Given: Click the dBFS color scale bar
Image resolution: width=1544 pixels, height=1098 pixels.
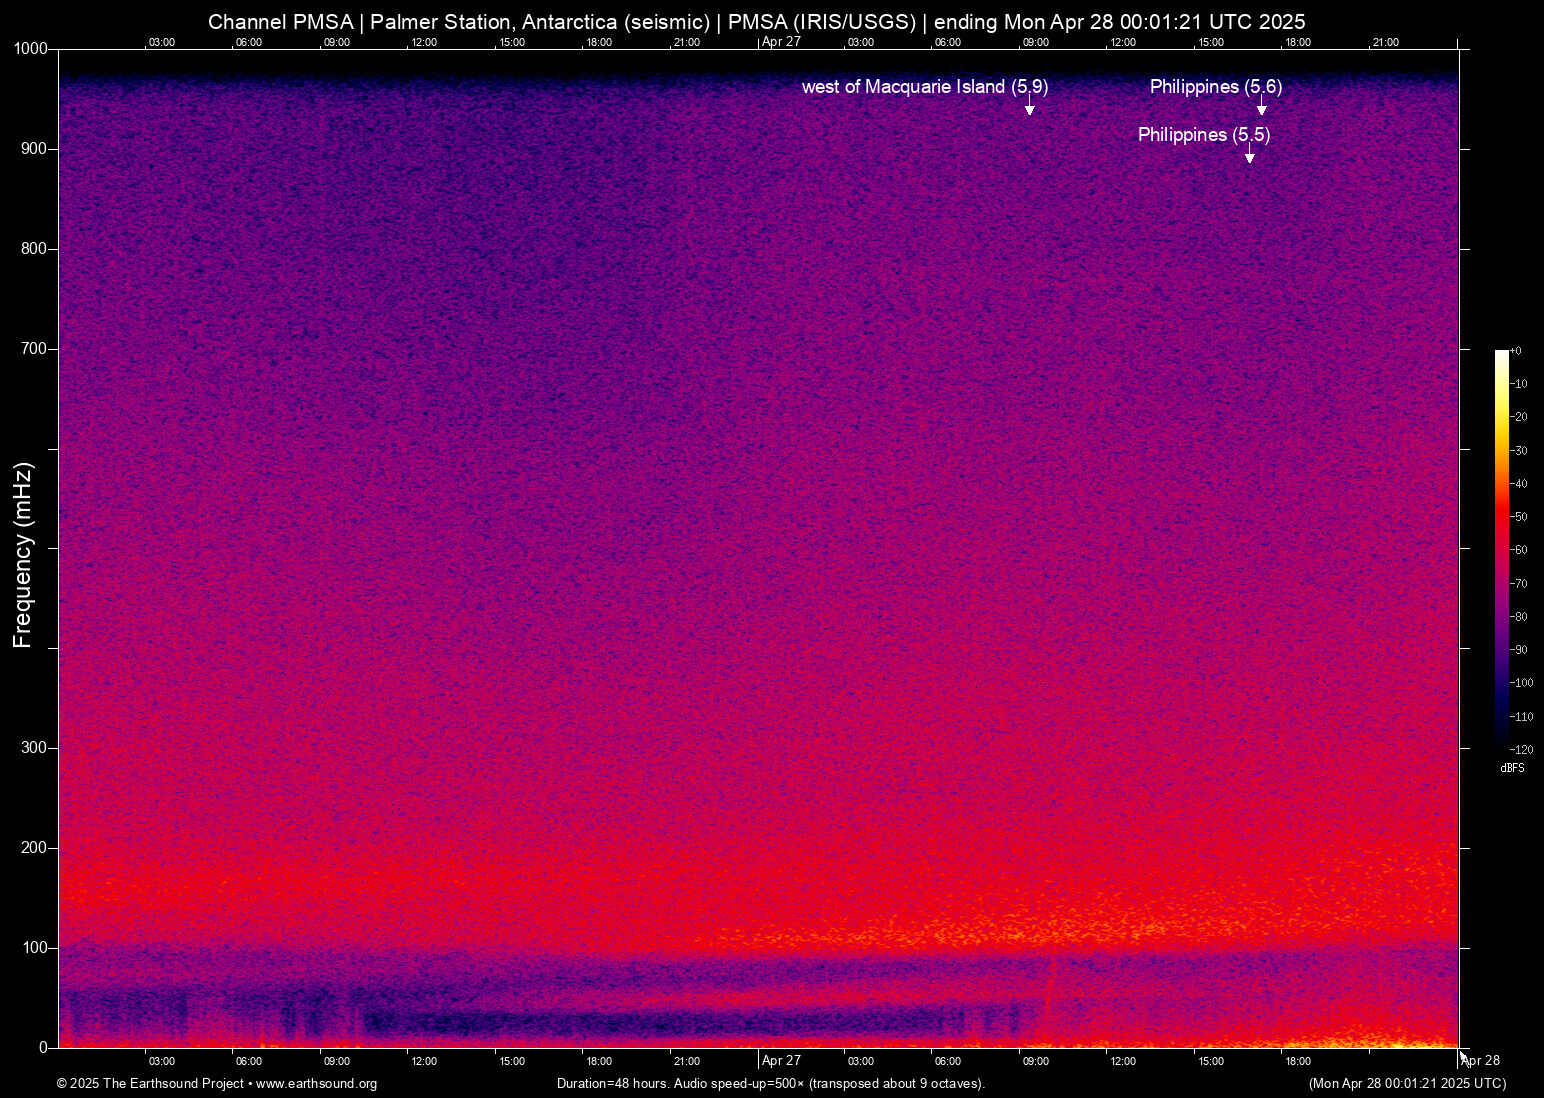Looking at the screenshot, I should point(1501,549).
